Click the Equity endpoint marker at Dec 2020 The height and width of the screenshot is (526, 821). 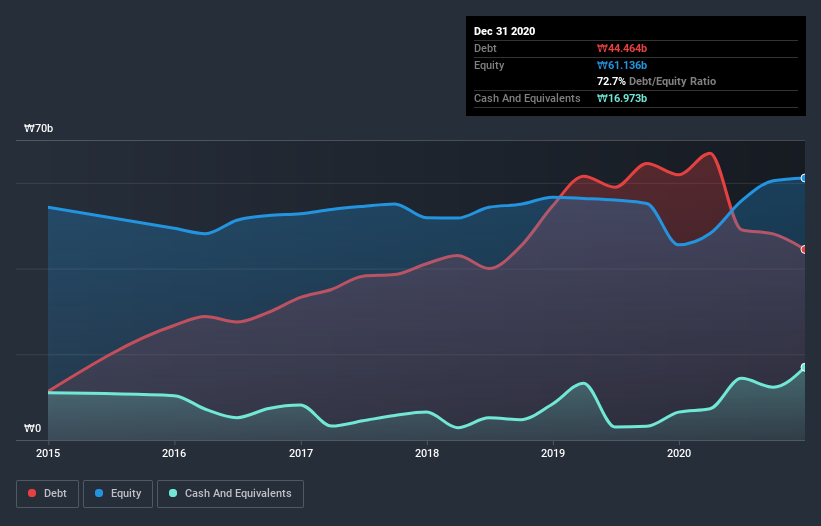804,178
